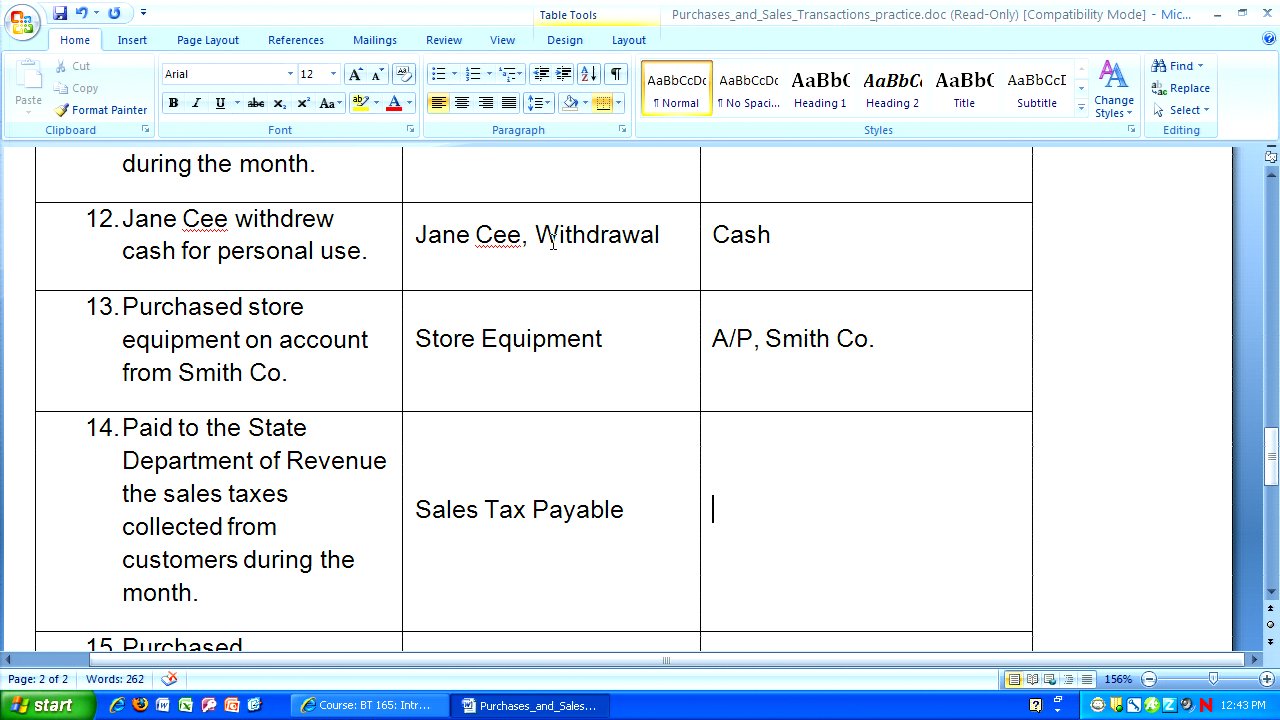The image size is (1280, 720).
Task: Click the Sort A-Z icon
Action: (588, 74)
